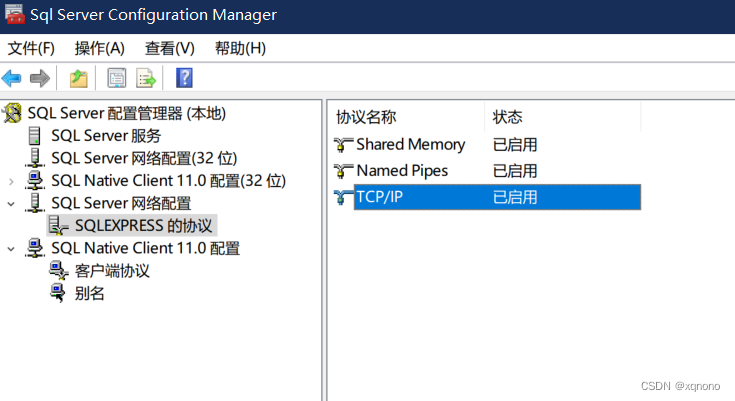The image size is (735, 401).
Task: Open the Properties toolbar icon
Action: point(117,78)
